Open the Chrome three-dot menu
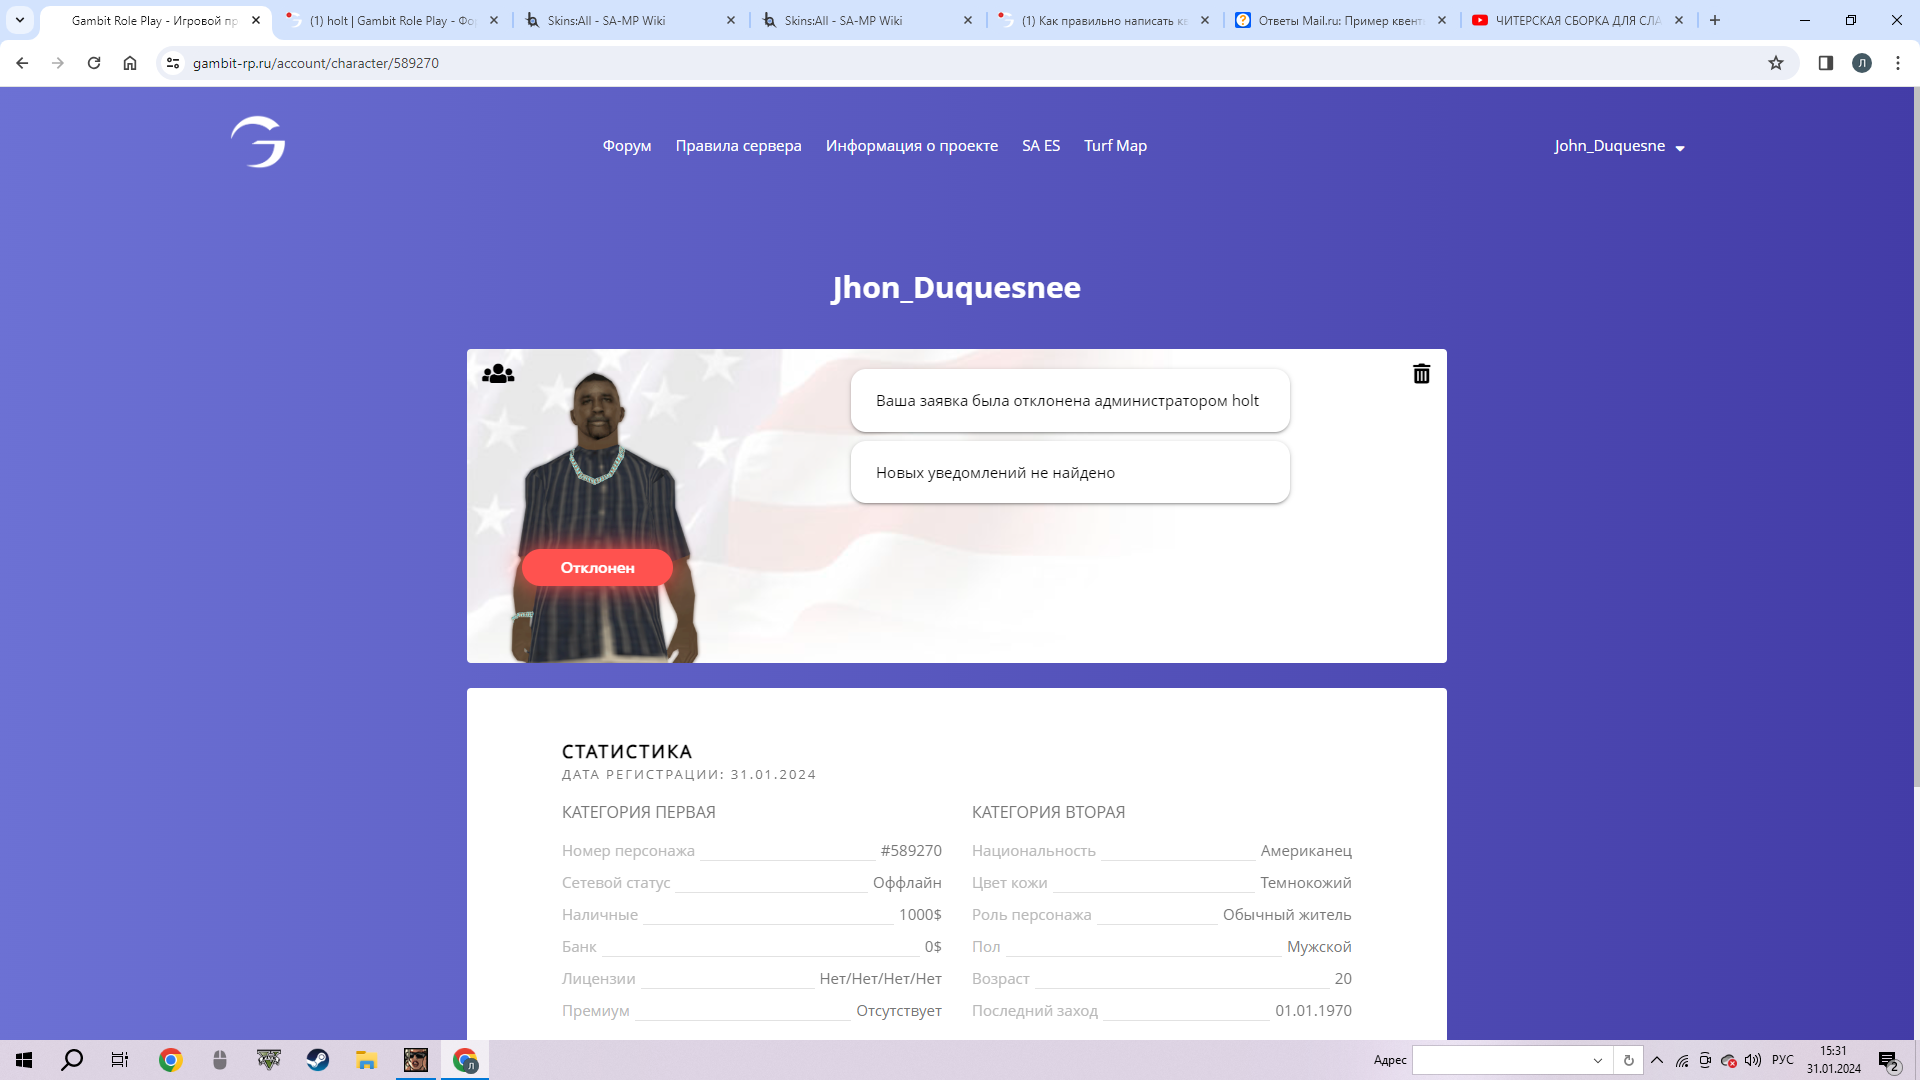 tap(1897, 63)
